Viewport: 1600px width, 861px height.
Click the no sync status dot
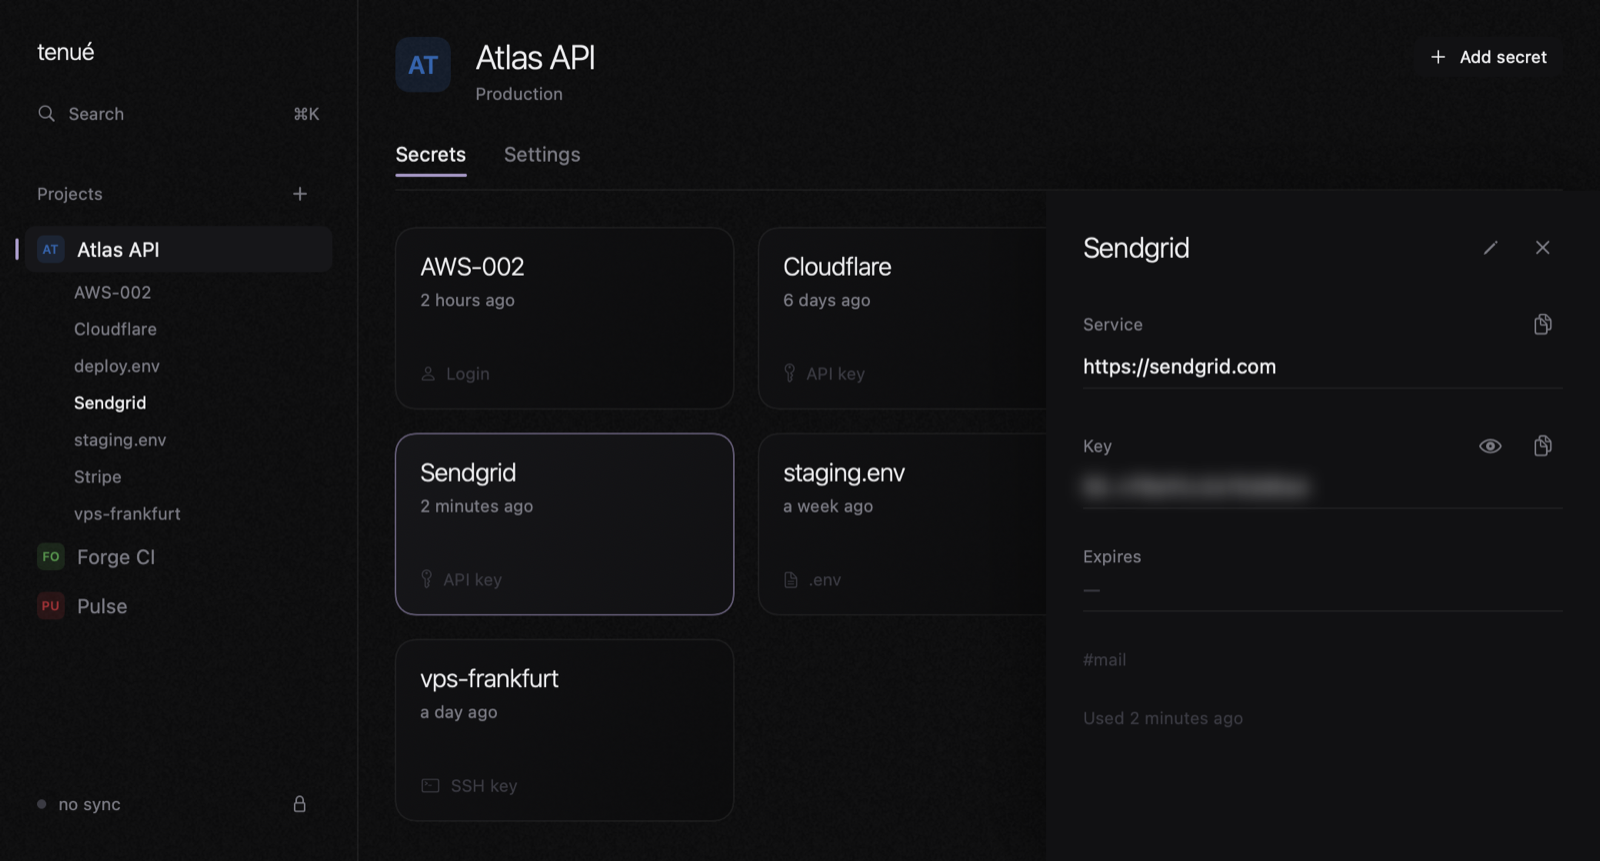point(41,804)
